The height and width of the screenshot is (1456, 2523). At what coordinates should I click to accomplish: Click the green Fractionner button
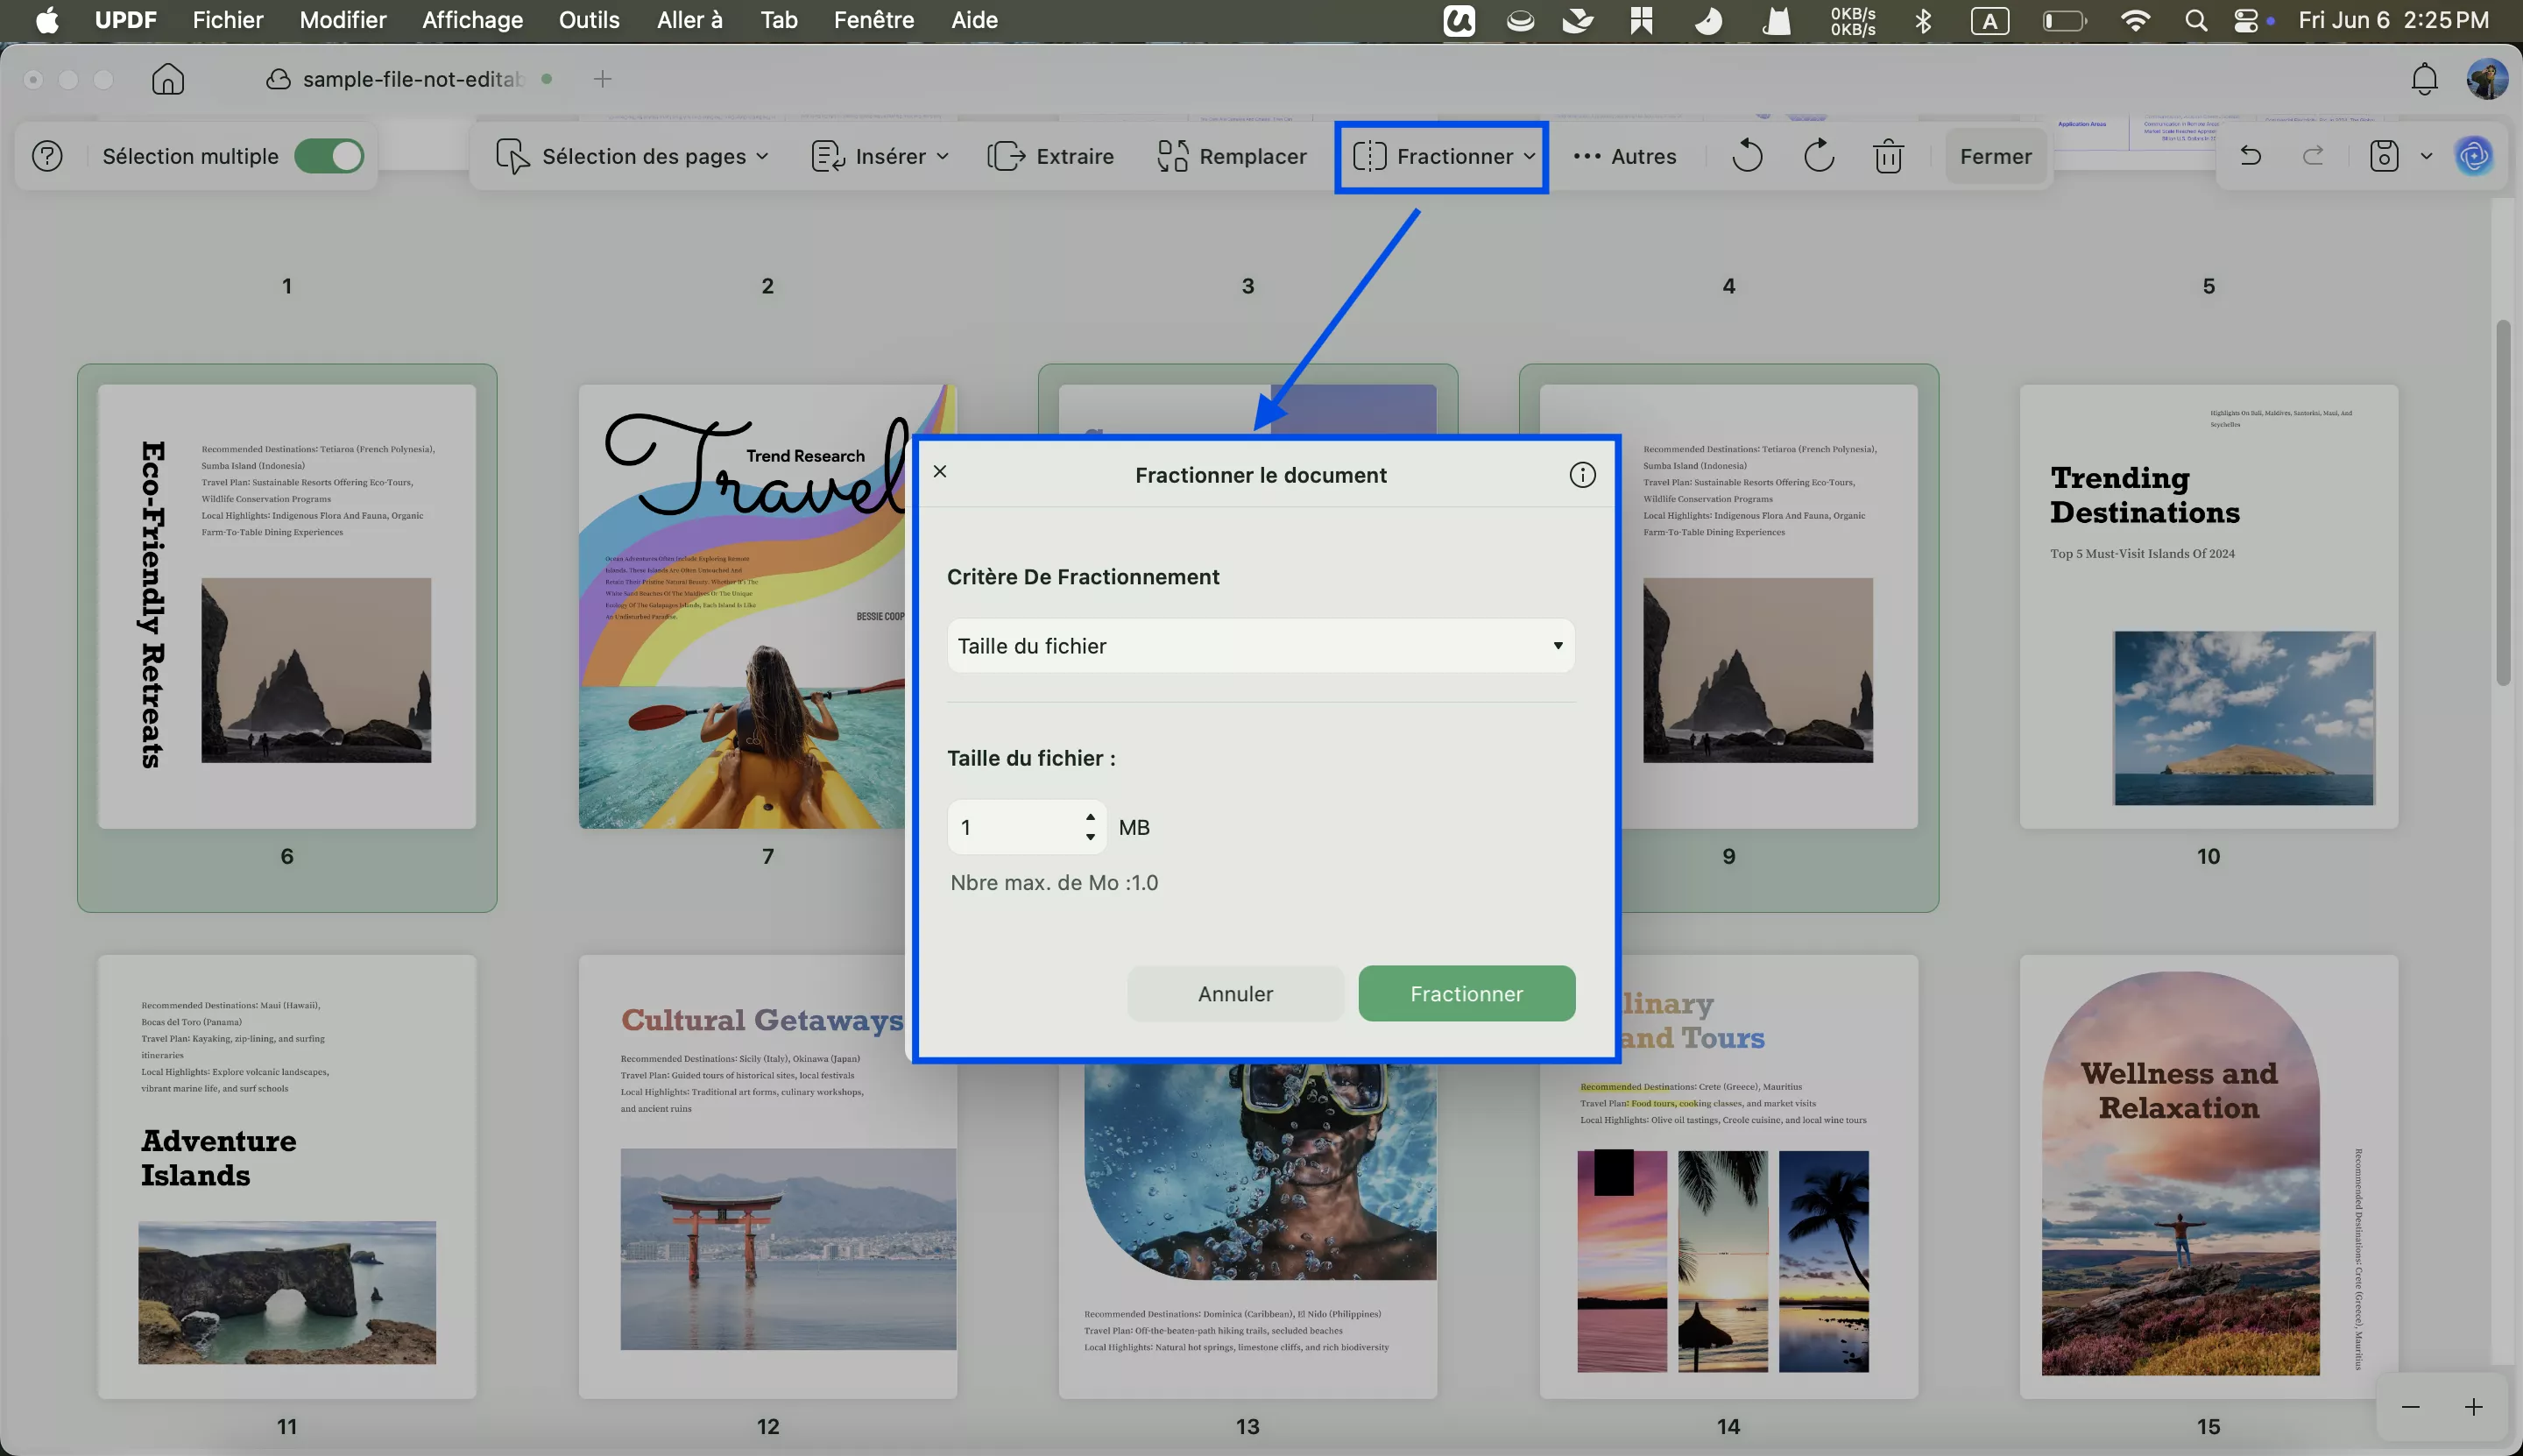coord(1466,993)
